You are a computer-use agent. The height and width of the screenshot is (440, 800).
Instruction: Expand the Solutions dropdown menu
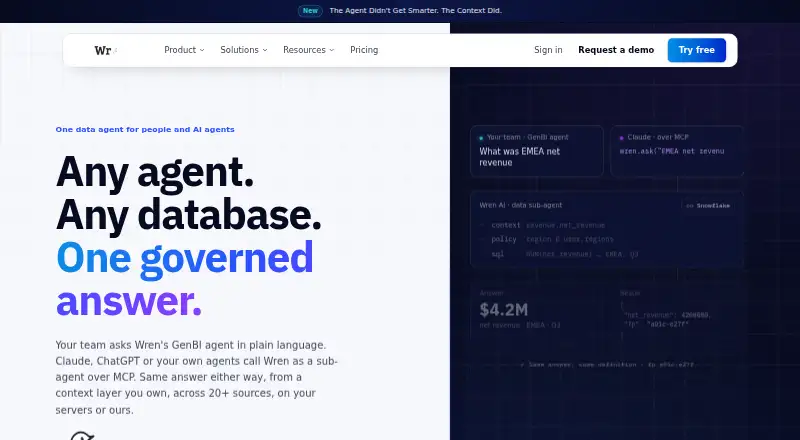pyautogui.click(x=244, y=50)
